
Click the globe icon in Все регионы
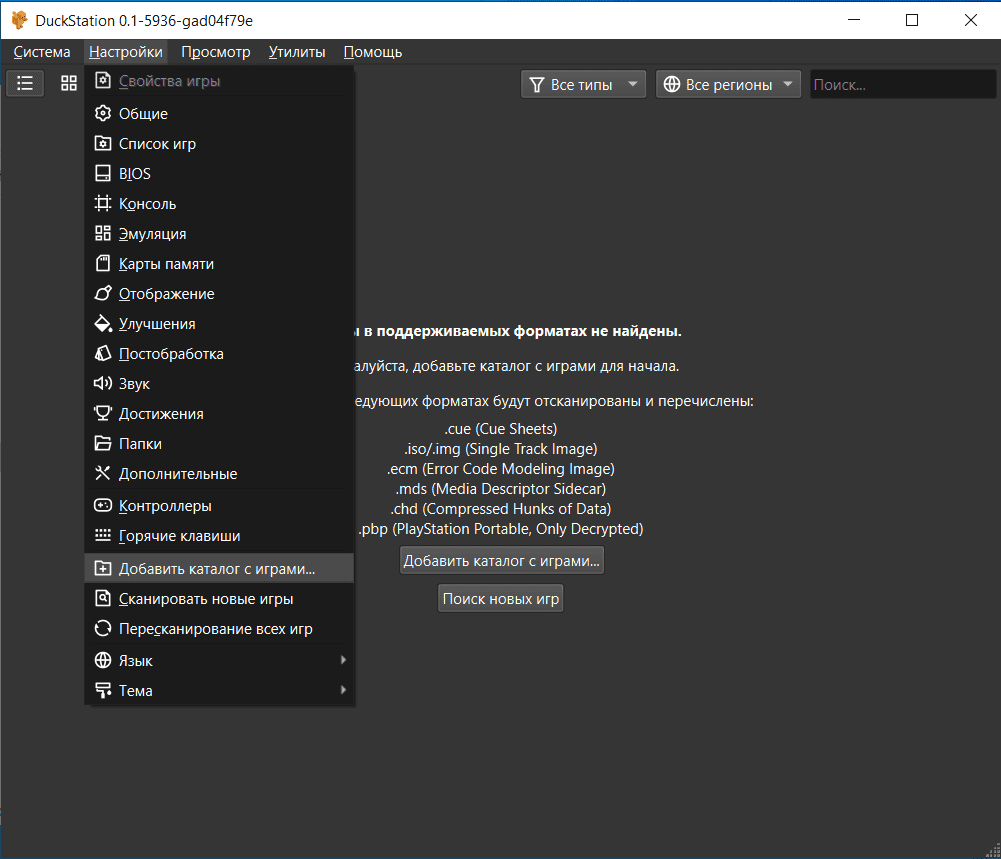point(672,84)
